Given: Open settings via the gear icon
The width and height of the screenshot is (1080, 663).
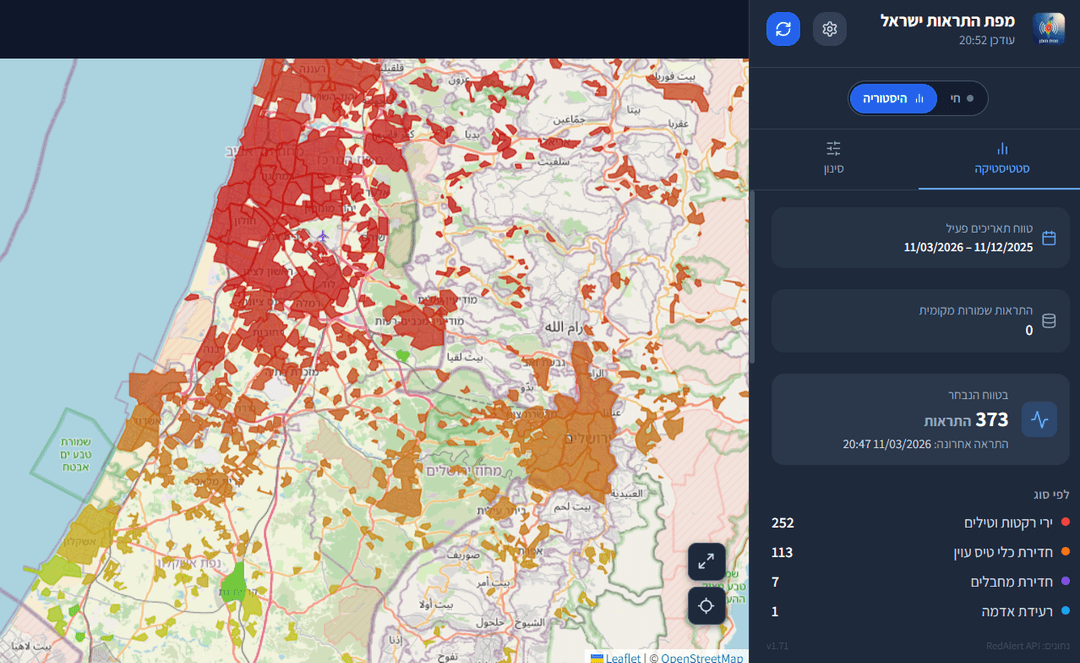Looking at the screenshot, I should coord(829,29).
